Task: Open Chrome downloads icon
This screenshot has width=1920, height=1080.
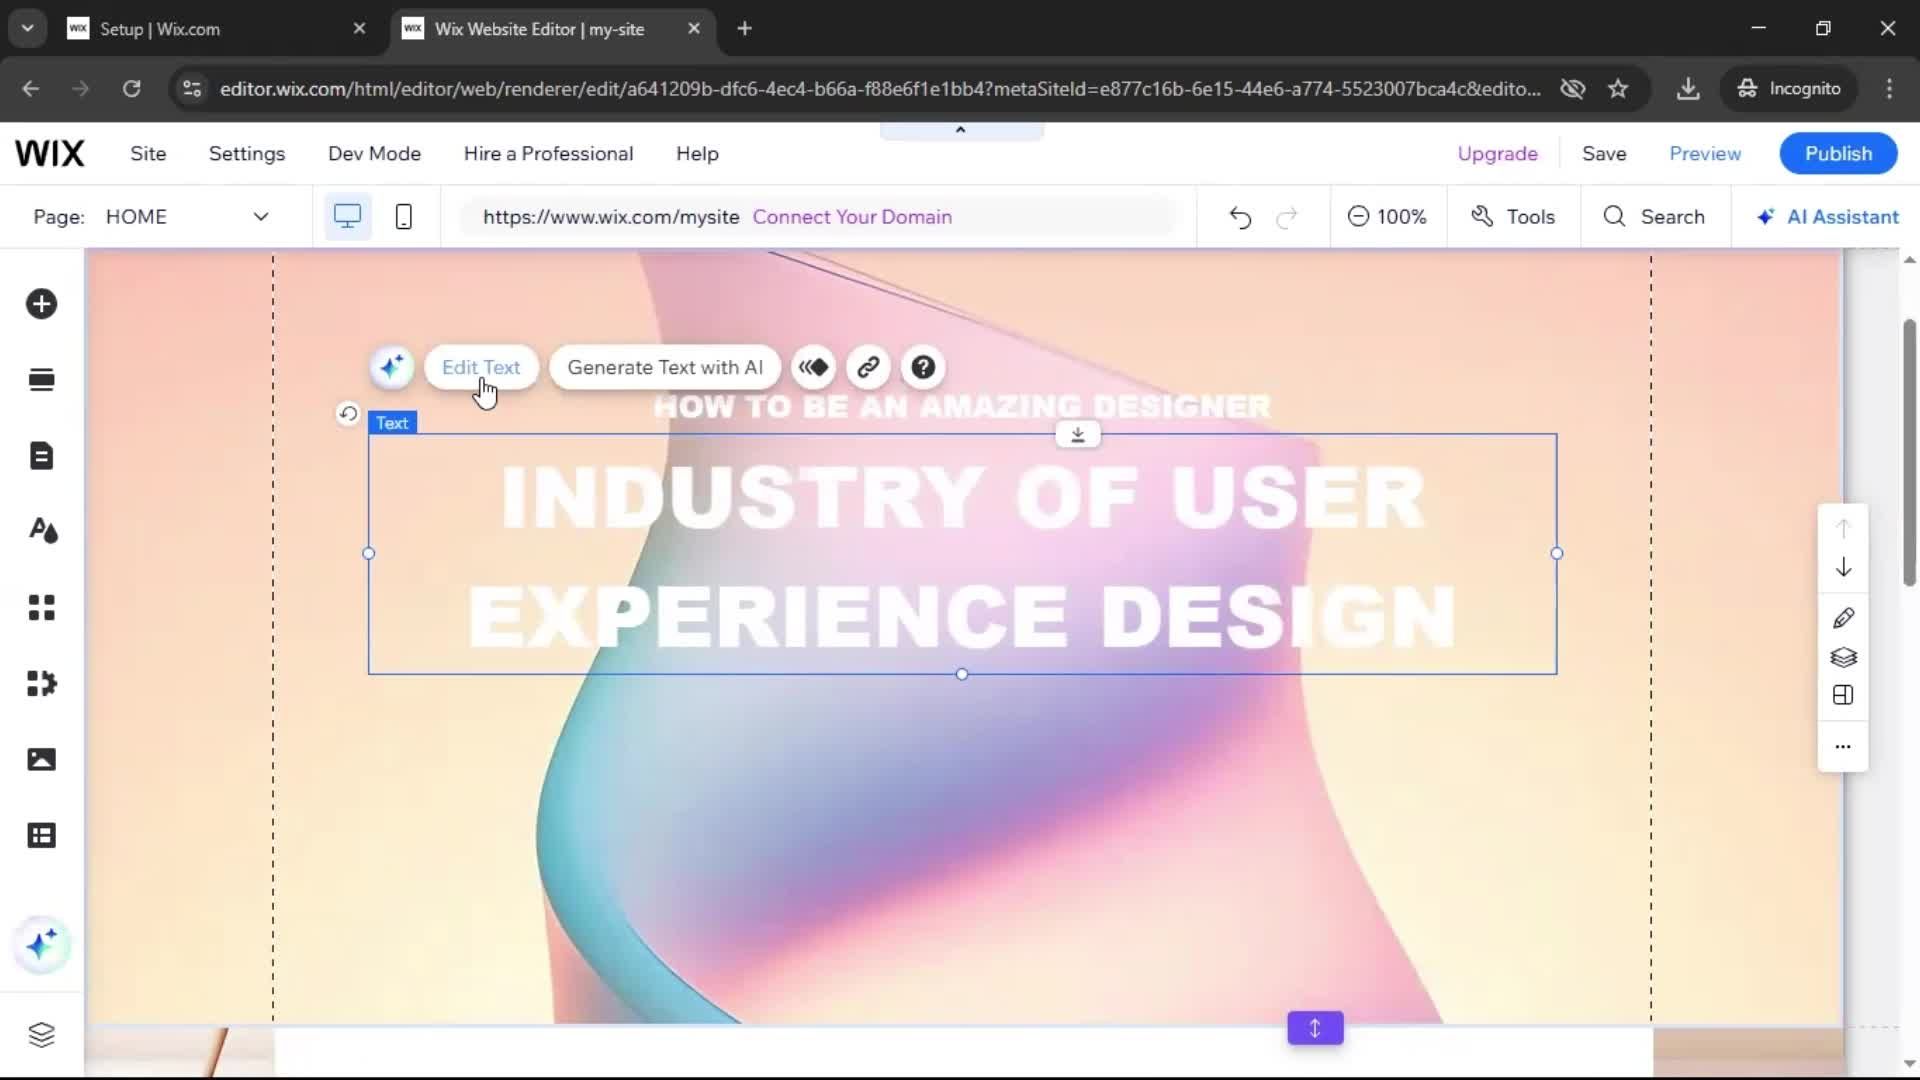Action: (x=1688, y=89)
